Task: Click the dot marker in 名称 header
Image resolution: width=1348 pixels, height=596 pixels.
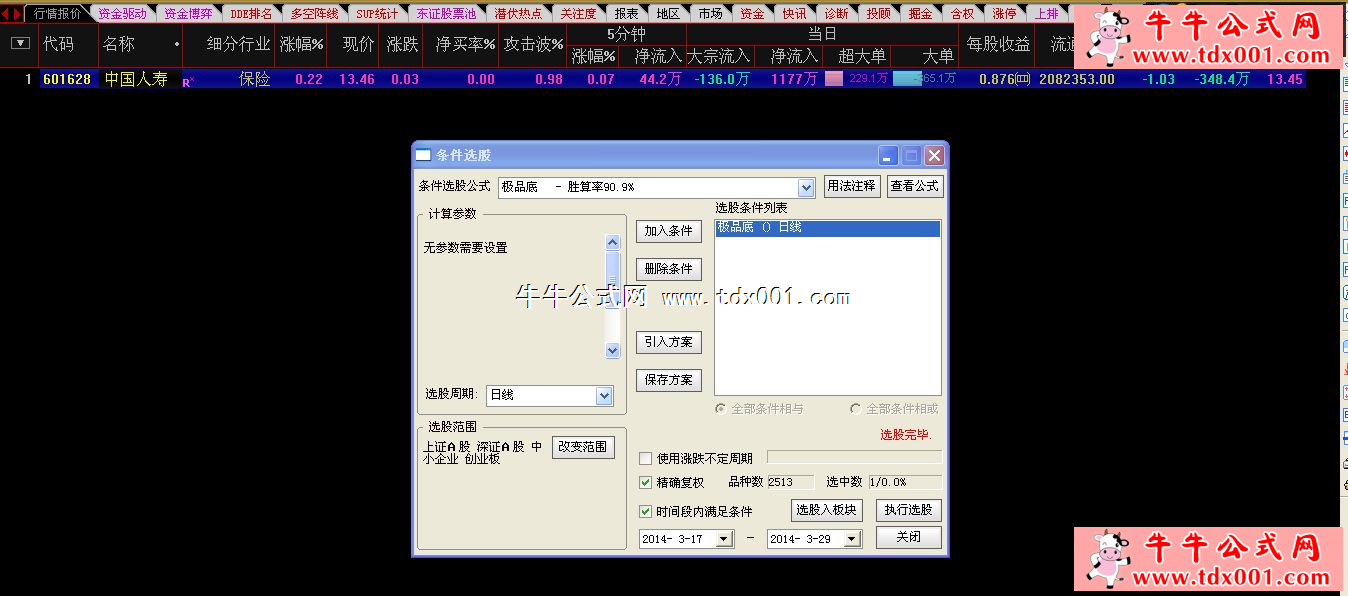Action: pos(177,45)
